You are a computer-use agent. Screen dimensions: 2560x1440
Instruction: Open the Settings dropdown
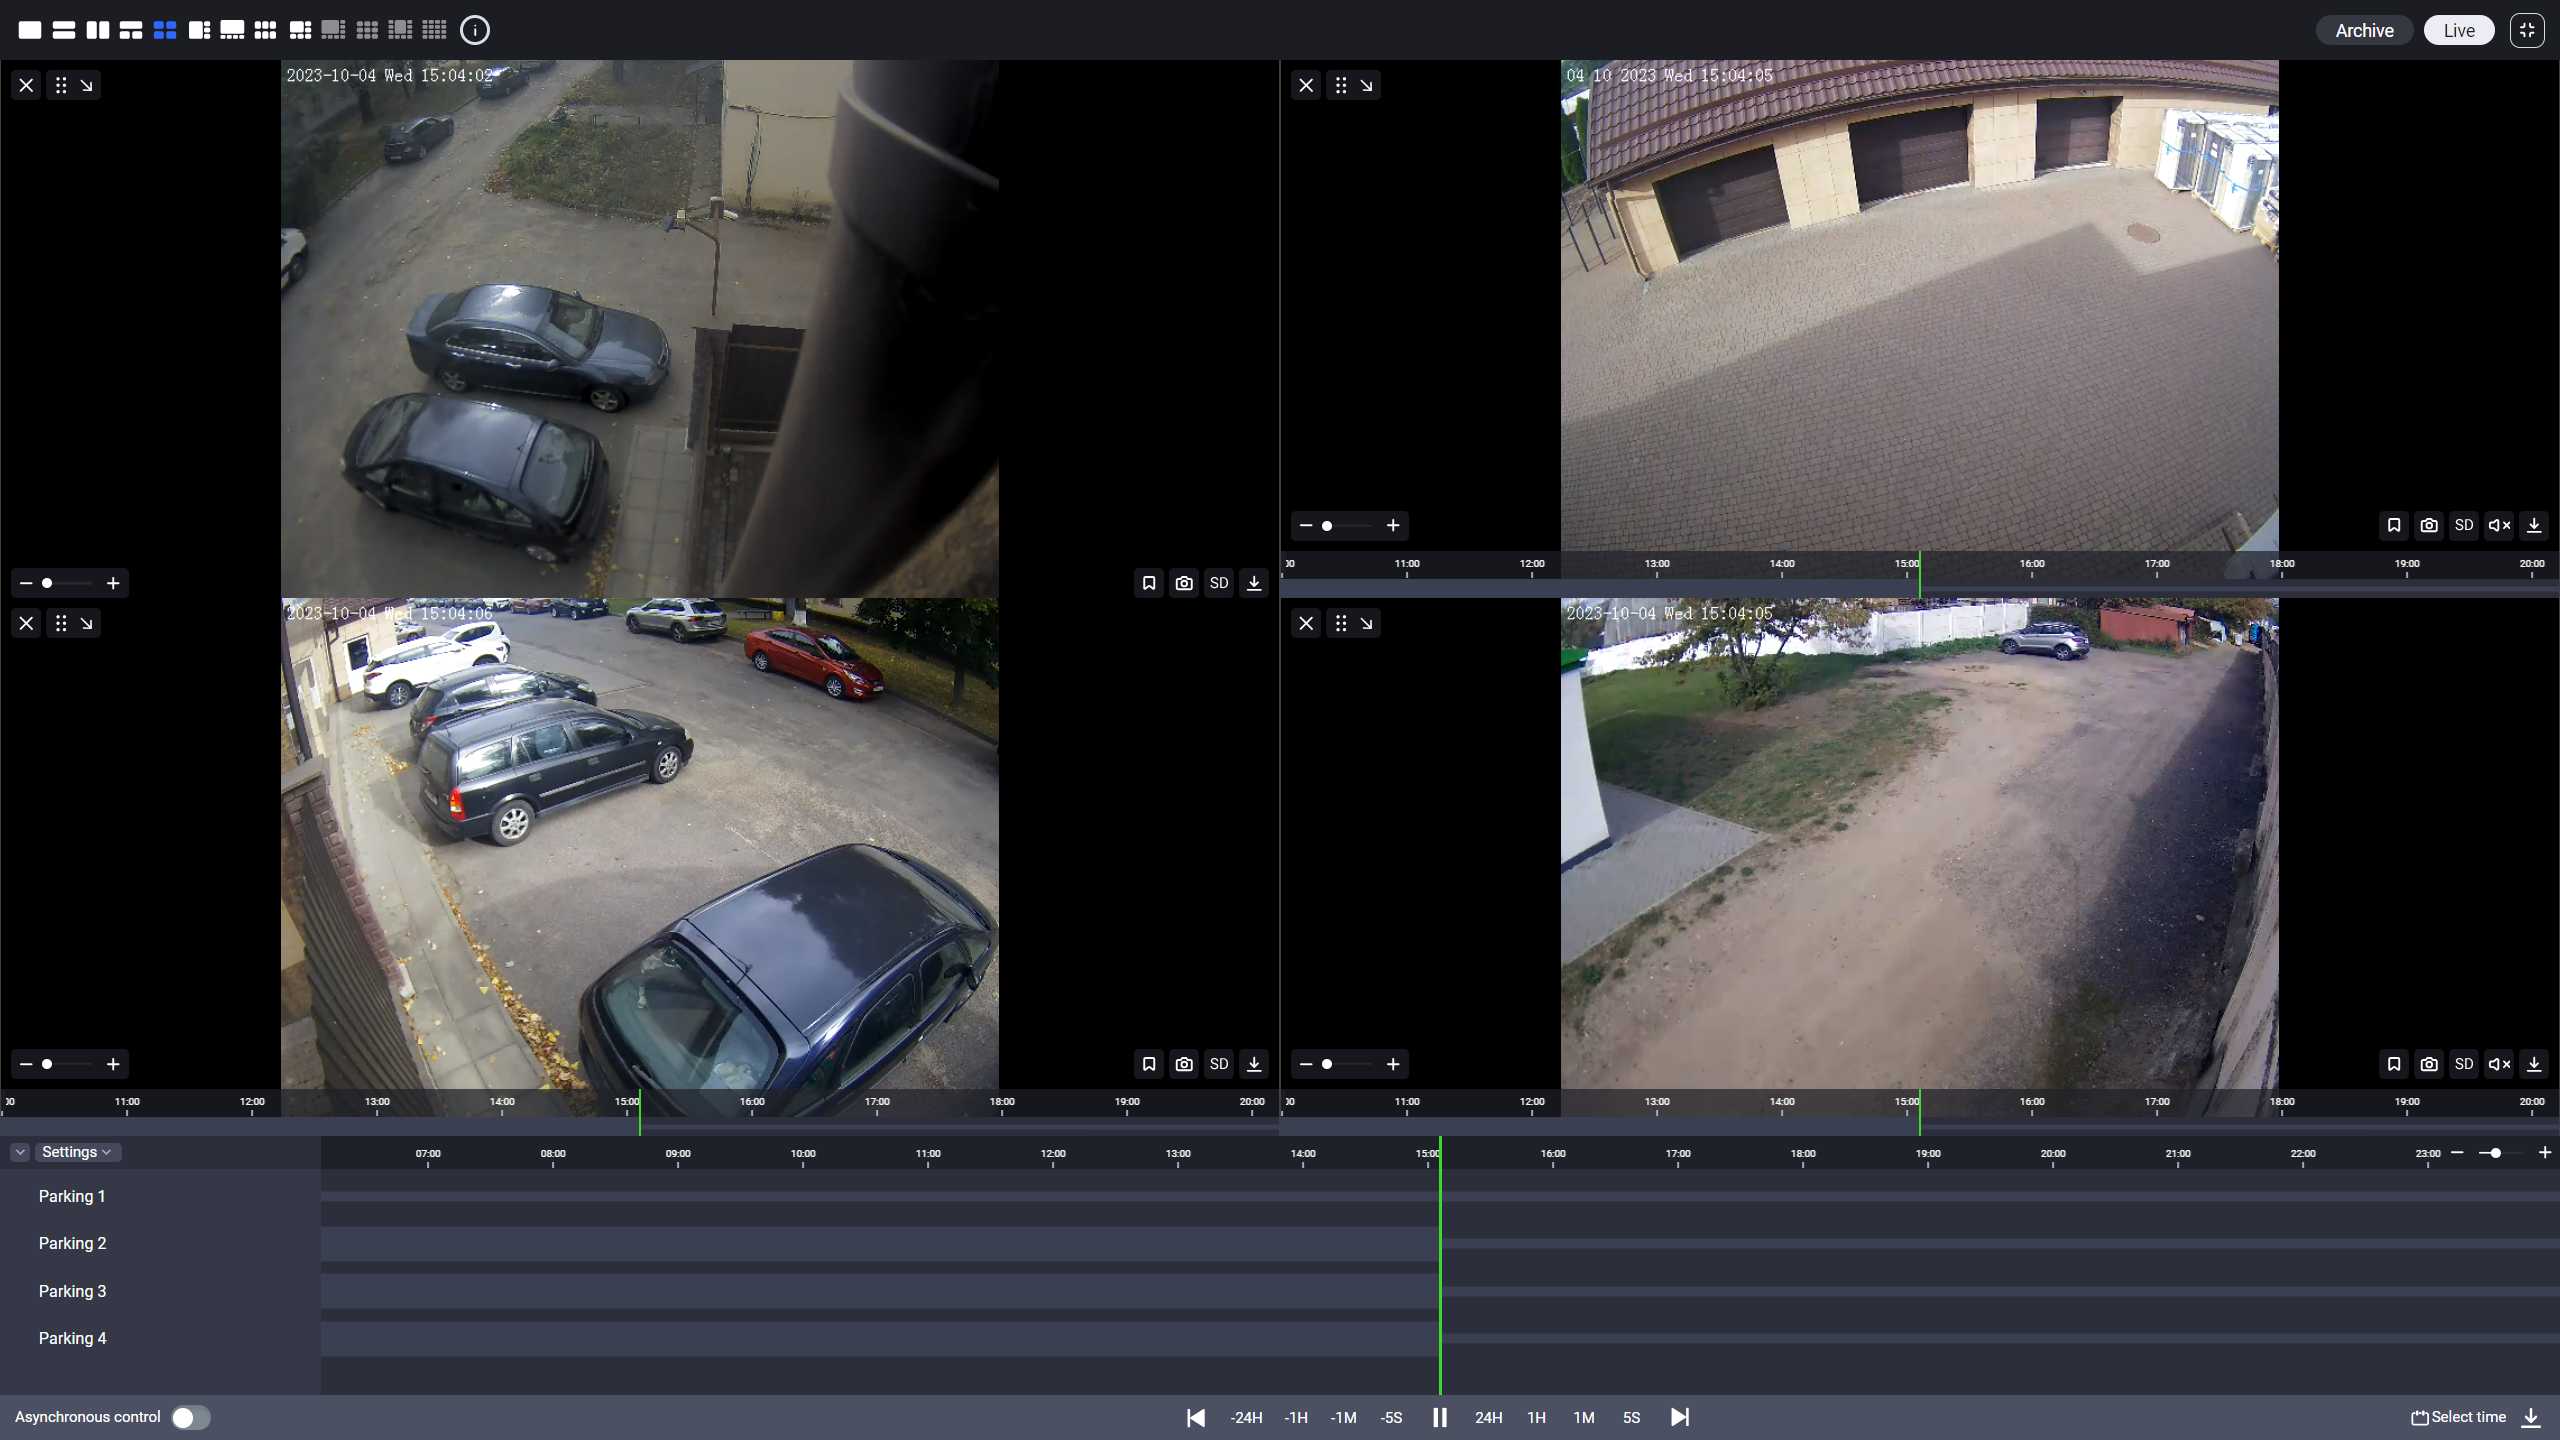(76, 1152)
